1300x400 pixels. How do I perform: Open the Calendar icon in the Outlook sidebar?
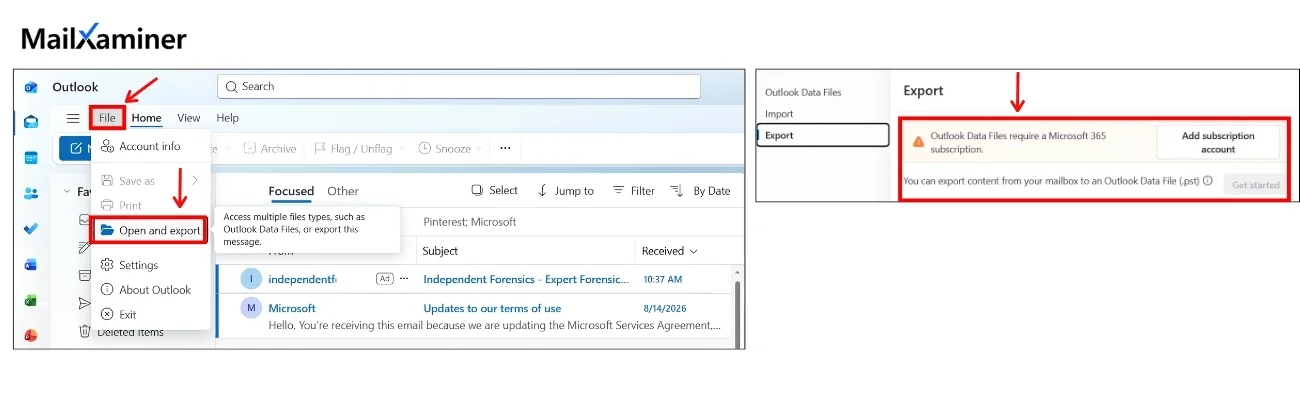pos(32,158)
